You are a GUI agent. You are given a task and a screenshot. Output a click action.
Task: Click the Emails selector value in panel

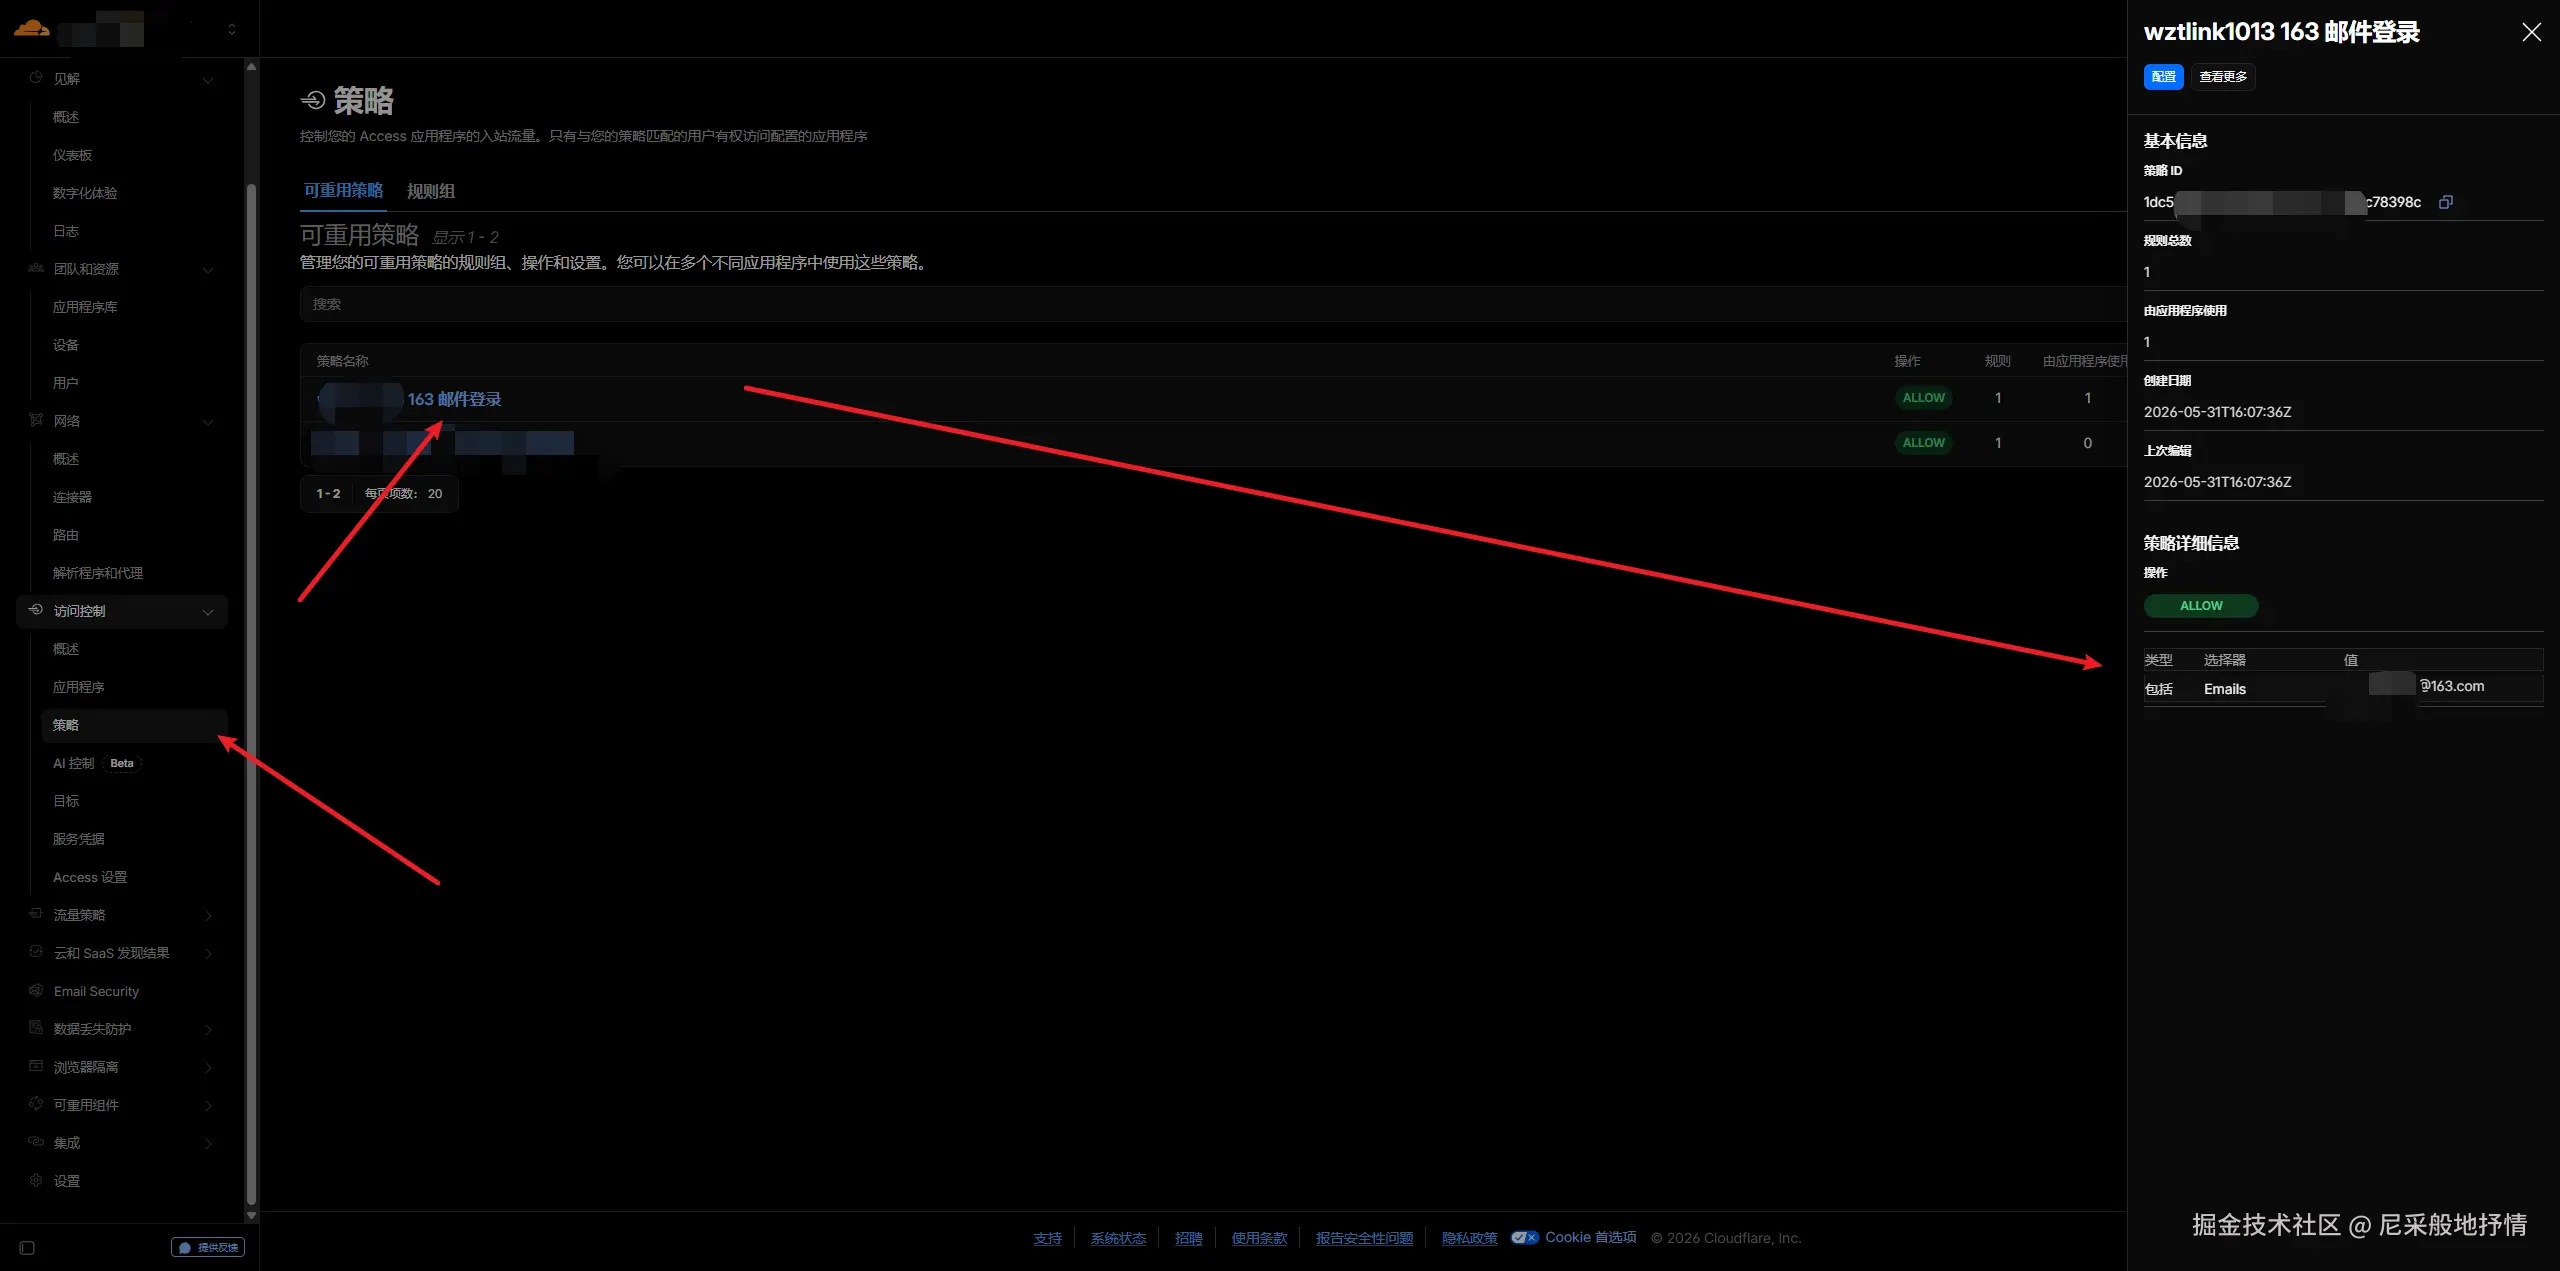2224,689
